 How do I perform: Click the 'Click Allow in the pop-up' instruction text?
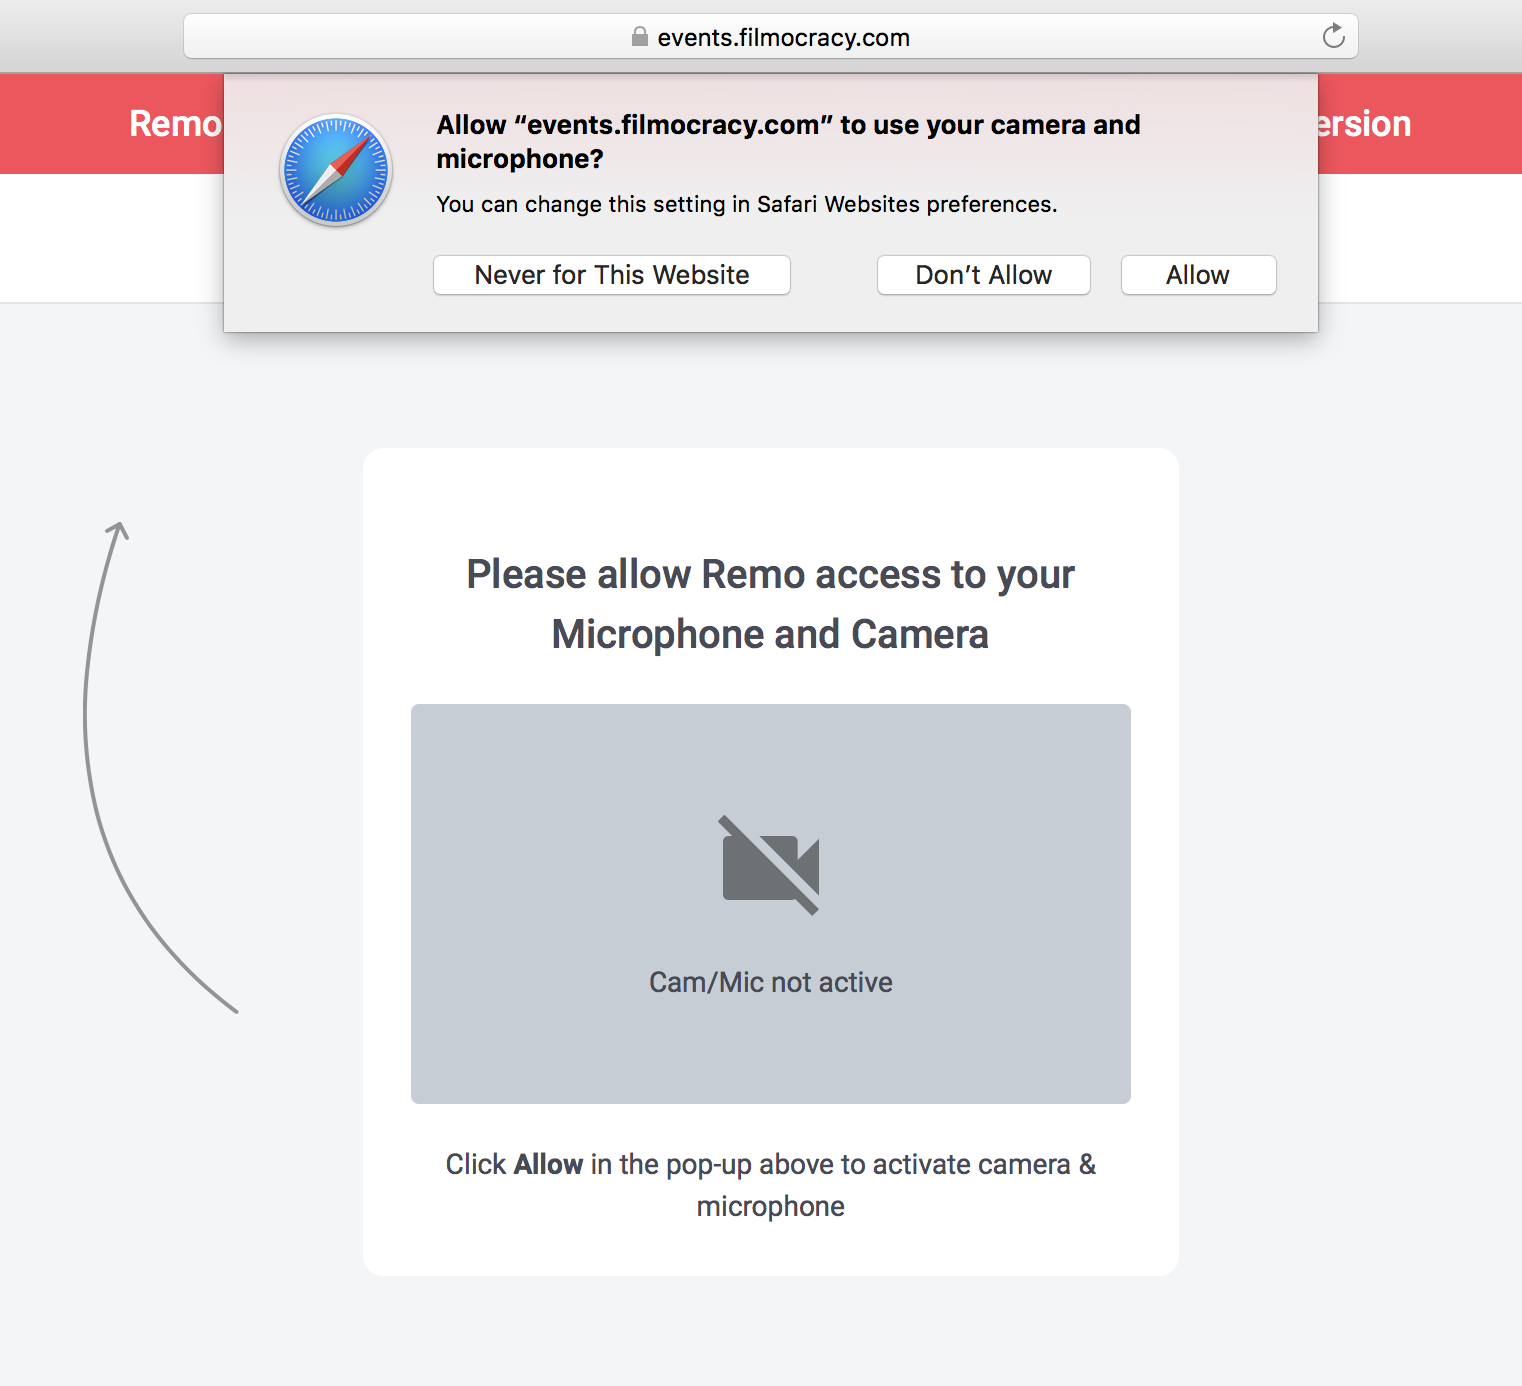[770, 1185]
